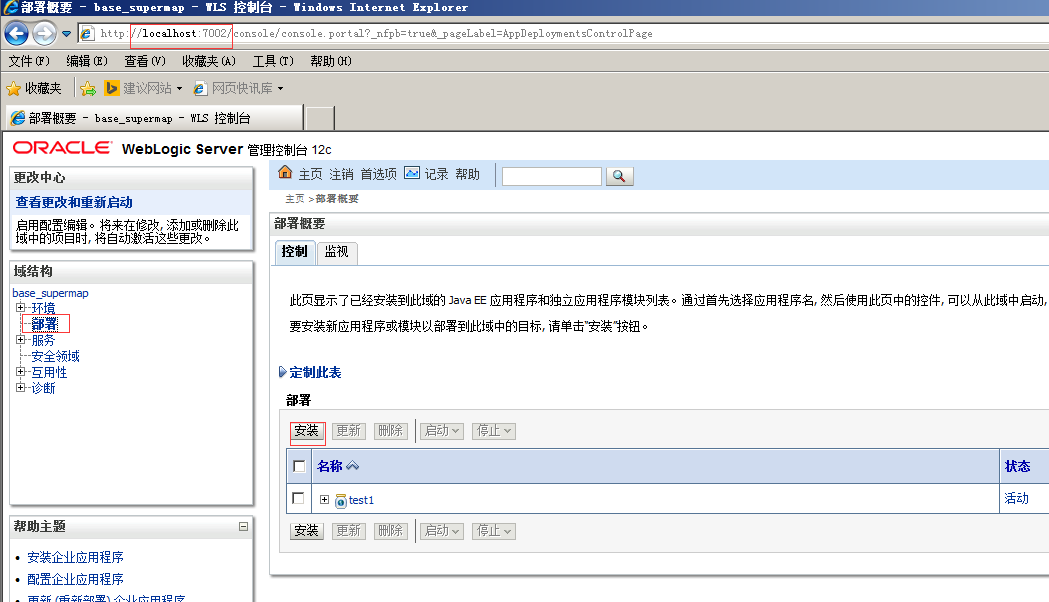Open the bottom 启动 dropdown
Image resolution: width=1049 pixels, height=602 pixels.
click(x=442, y=531)
